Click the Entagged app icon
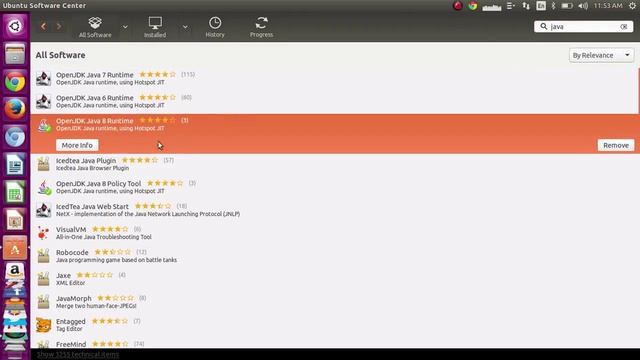 click(44, 325)
